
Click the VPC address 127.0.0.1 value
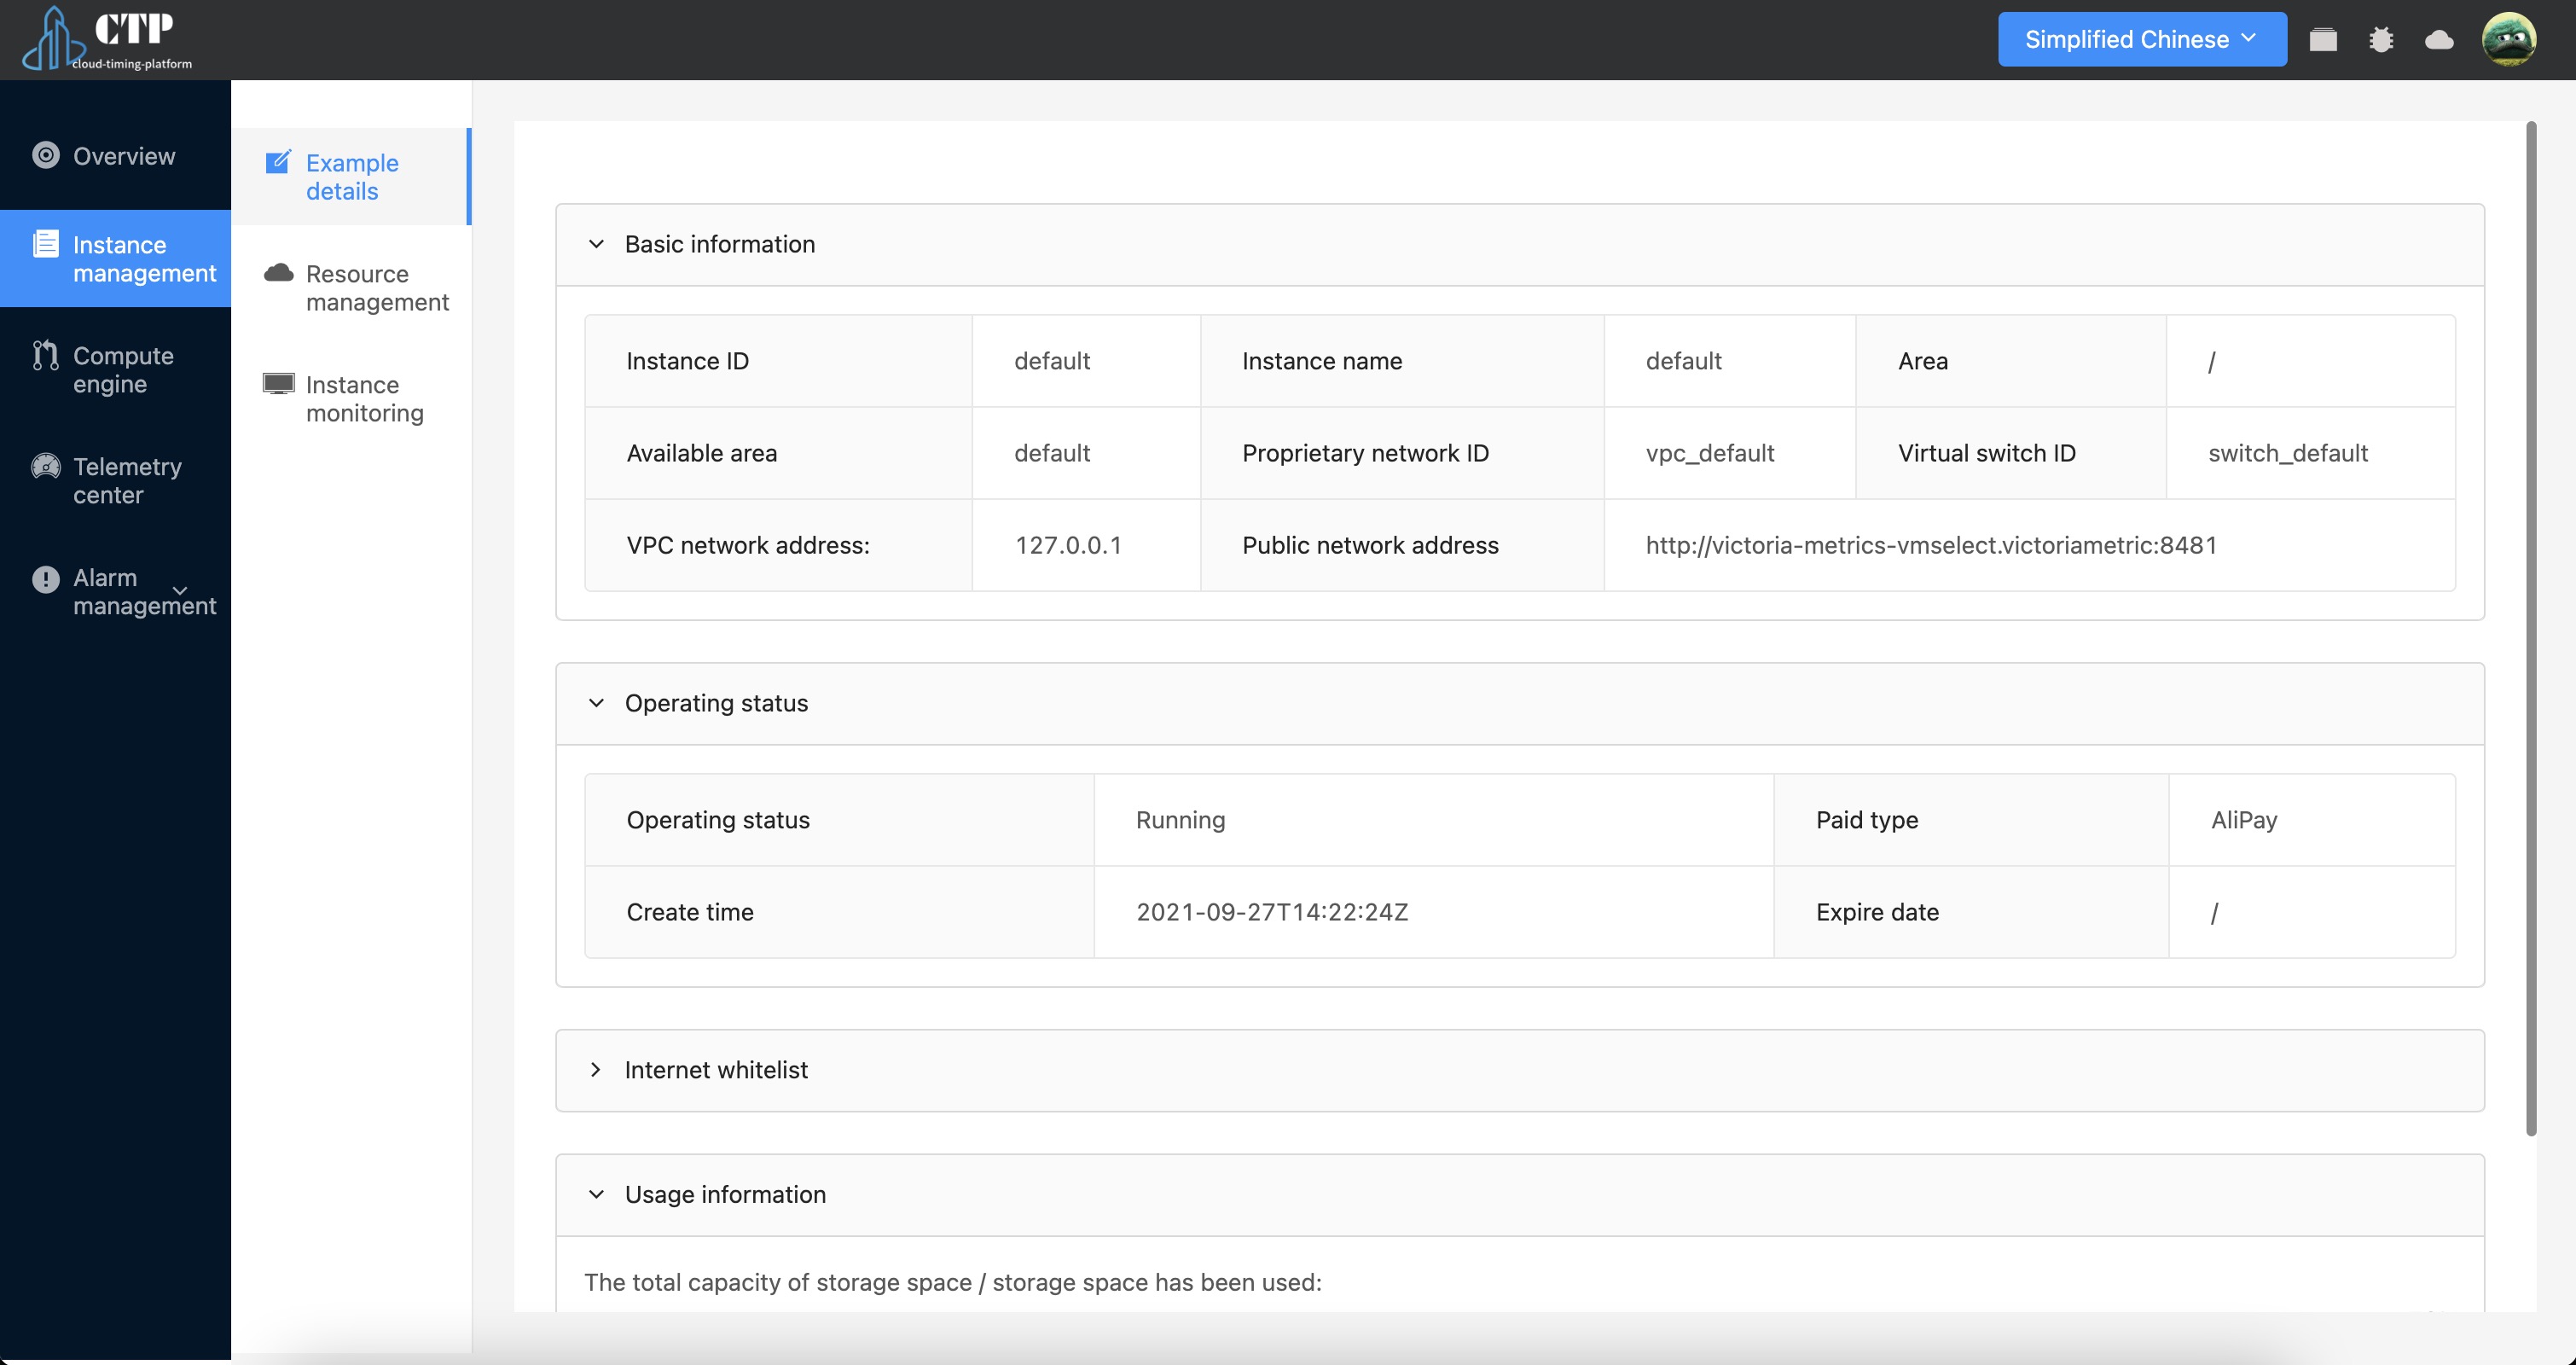coord(1068,545)
